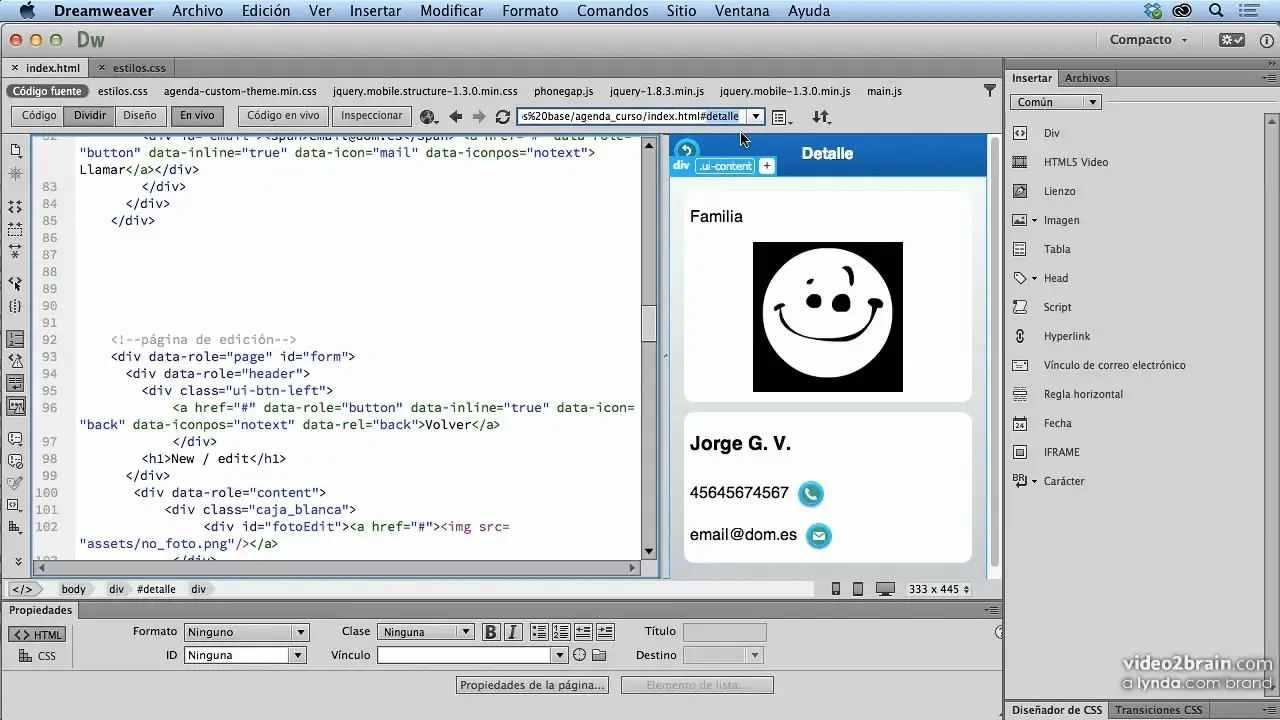
Task: Open the index.html document tab
Action: (x=46, y=68)
